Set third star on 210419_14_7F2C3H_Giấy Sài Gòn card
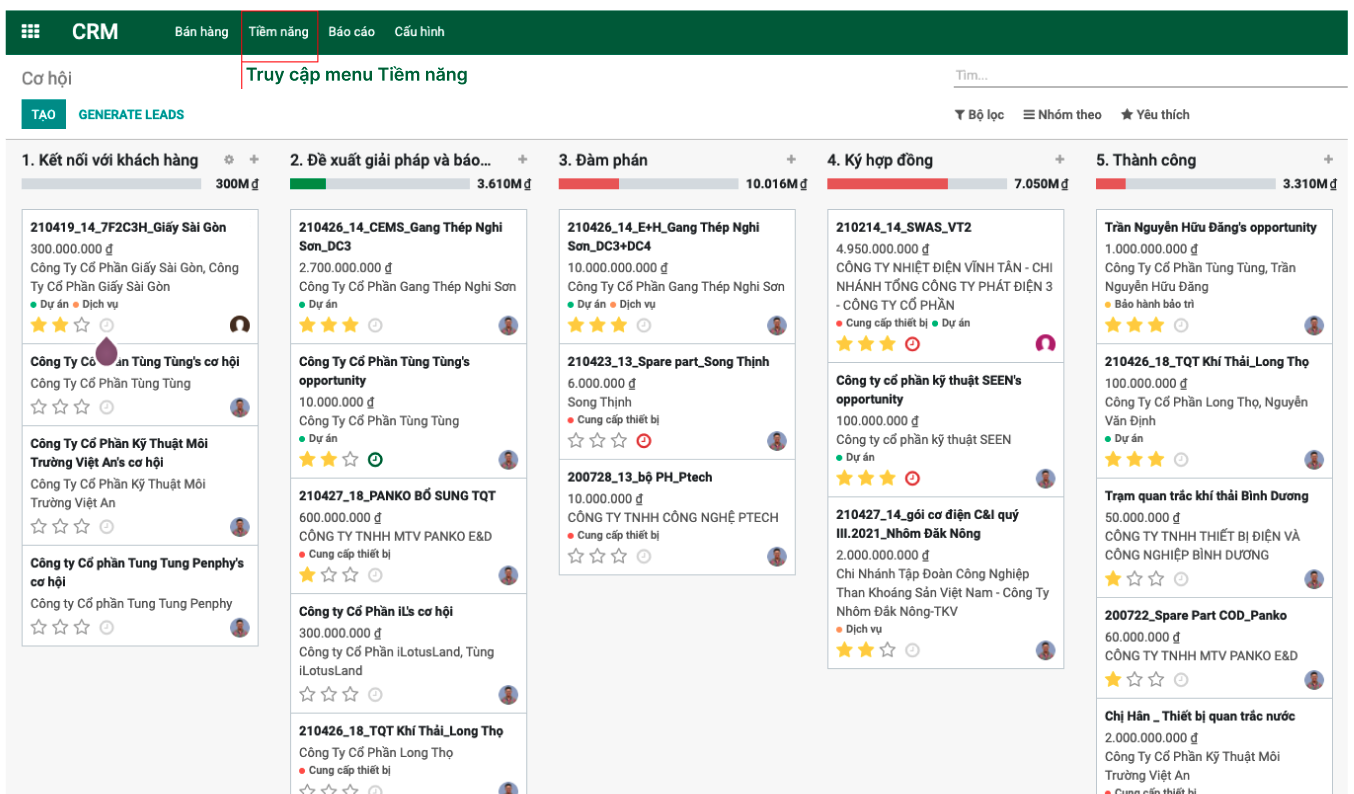This screenshot has height=794, width=1354. point(82,325)
